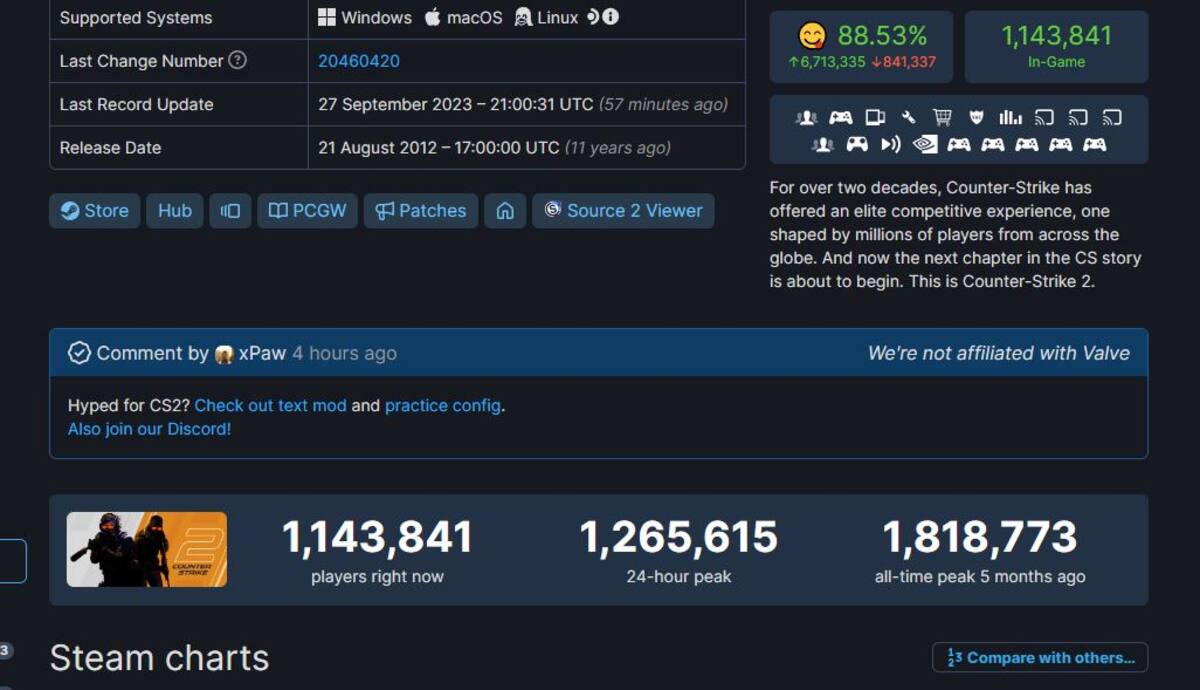The width and height of the screenshot is (1200, 690).
Task: Click the 'Steam charts' heading
Action: pos(160,658)
